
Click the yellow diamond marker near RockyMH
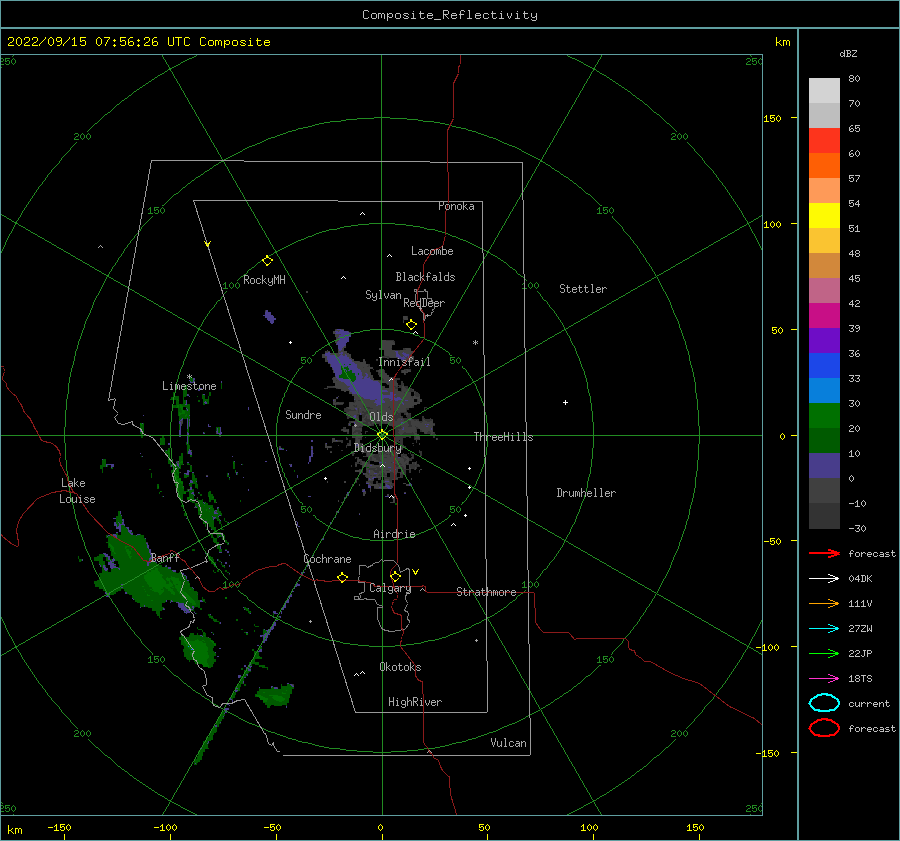coord(267,261)
